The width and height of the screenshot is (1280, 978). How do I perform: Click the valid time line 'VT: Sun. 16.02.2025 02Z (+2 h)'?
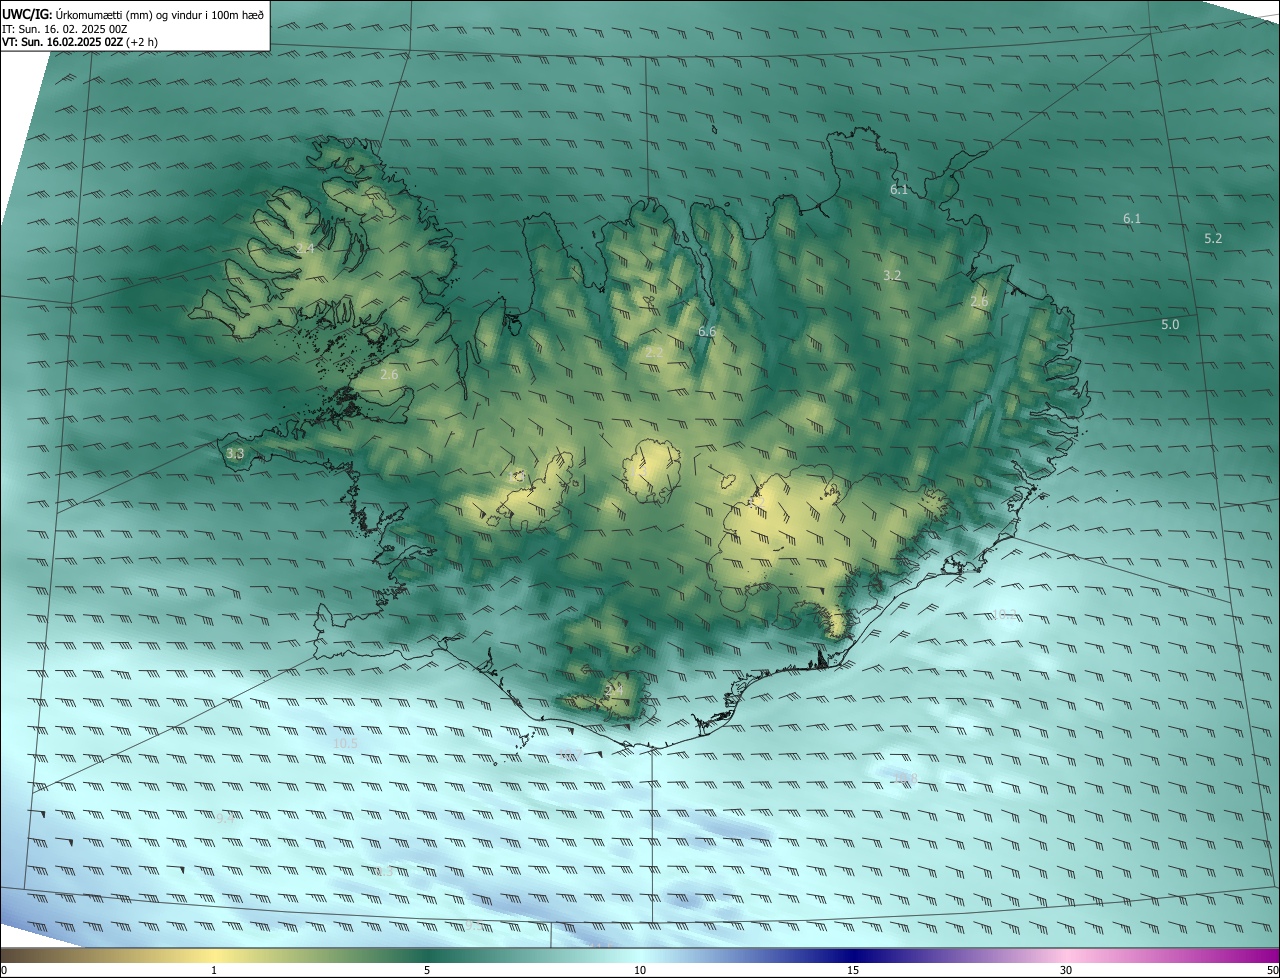80,42
